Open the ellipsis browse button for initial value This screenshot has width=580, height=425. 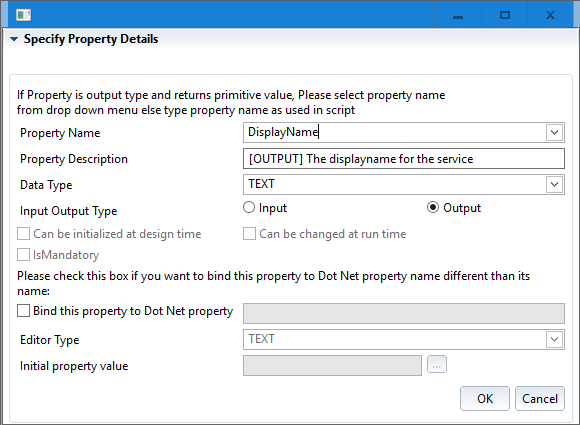click(437, 364)
